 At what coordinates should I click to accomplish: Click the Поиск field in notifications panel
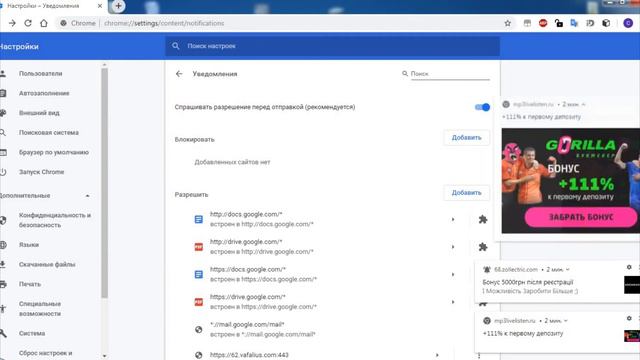[x=450, y=74]
